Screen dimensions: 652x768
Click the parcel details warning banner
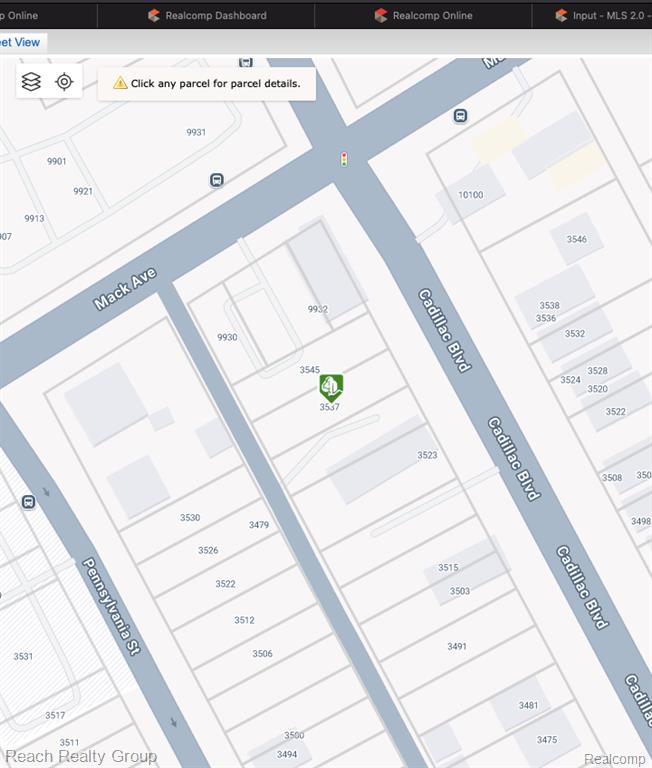pyautogui.click(x=207, y=84)
